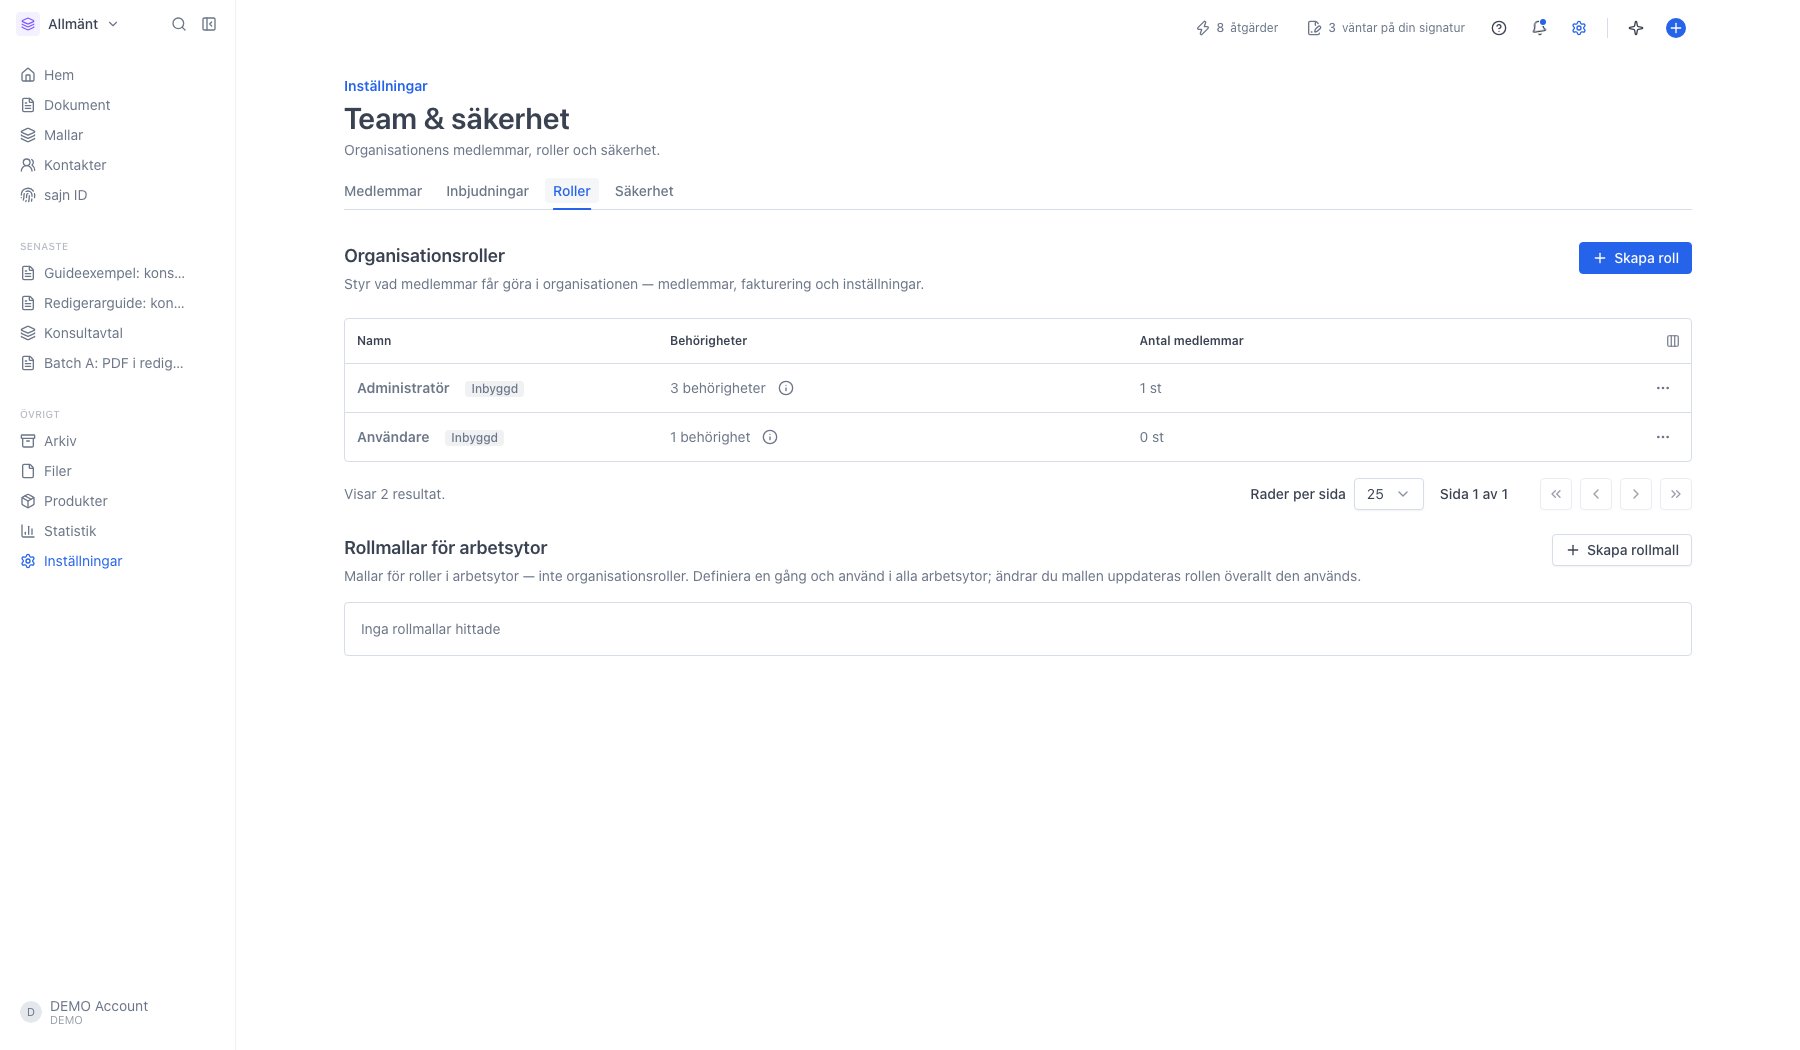Open more options for Administratör row

click(x=1663, y=388)
